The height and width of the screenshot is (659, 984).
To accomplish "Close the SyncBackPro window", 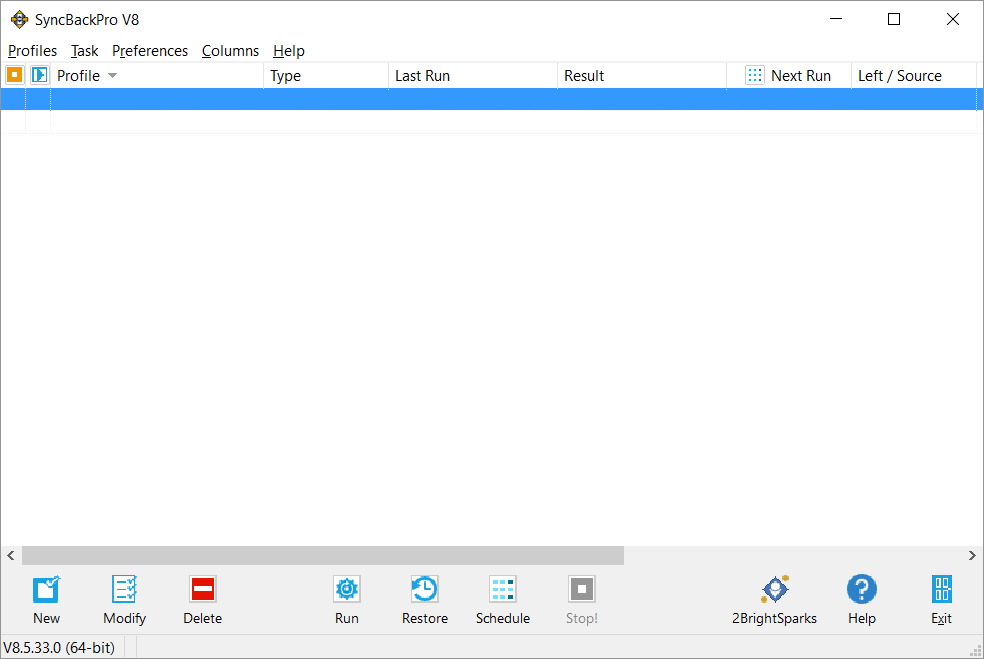I will (x=953, y=19).
